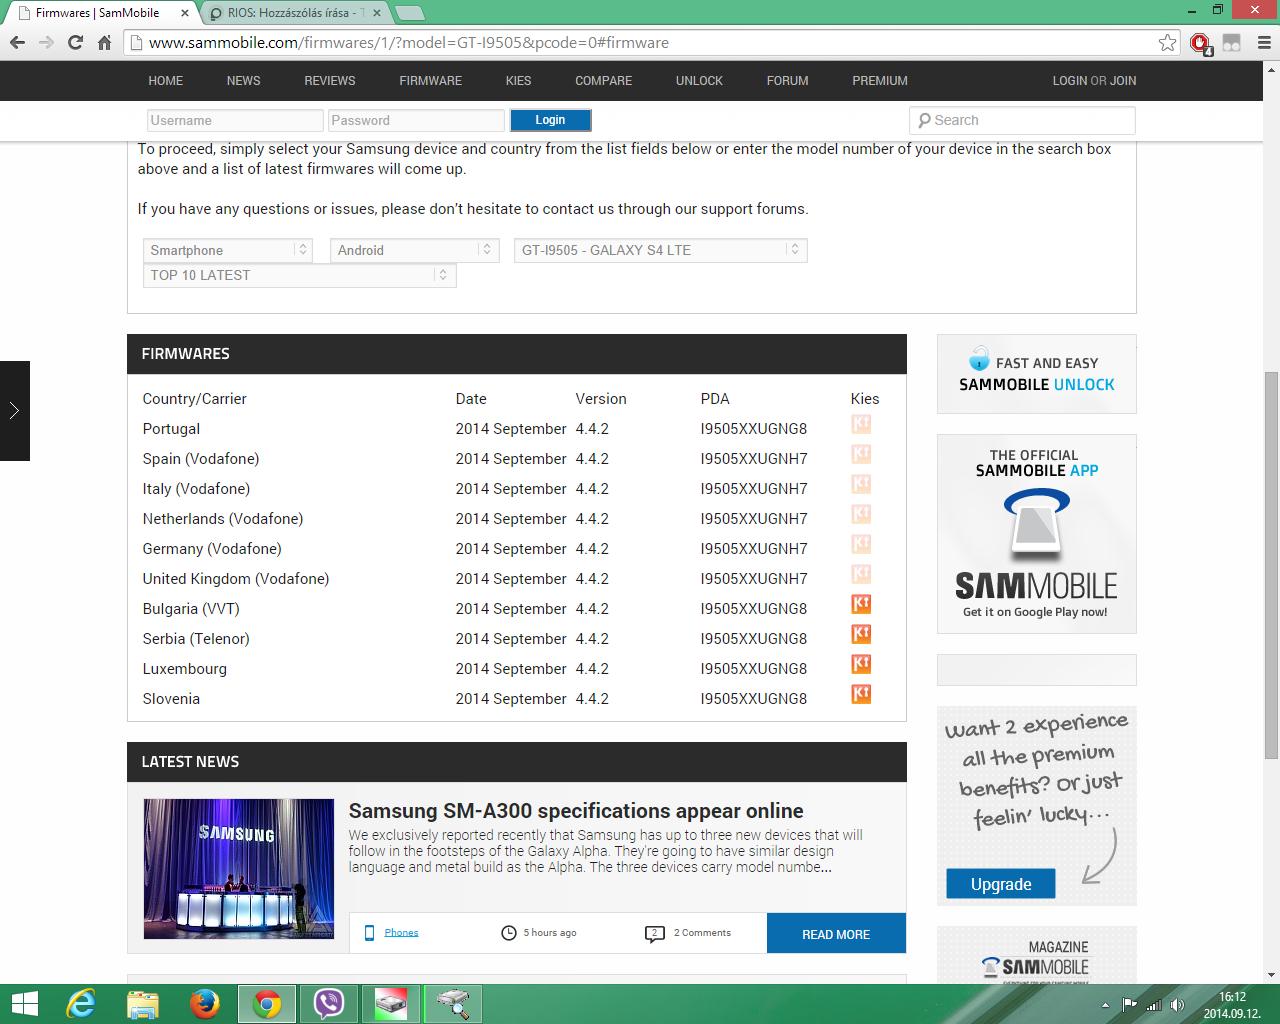
Task: Open PREMIUM menu item
Action: pos(880,81)
